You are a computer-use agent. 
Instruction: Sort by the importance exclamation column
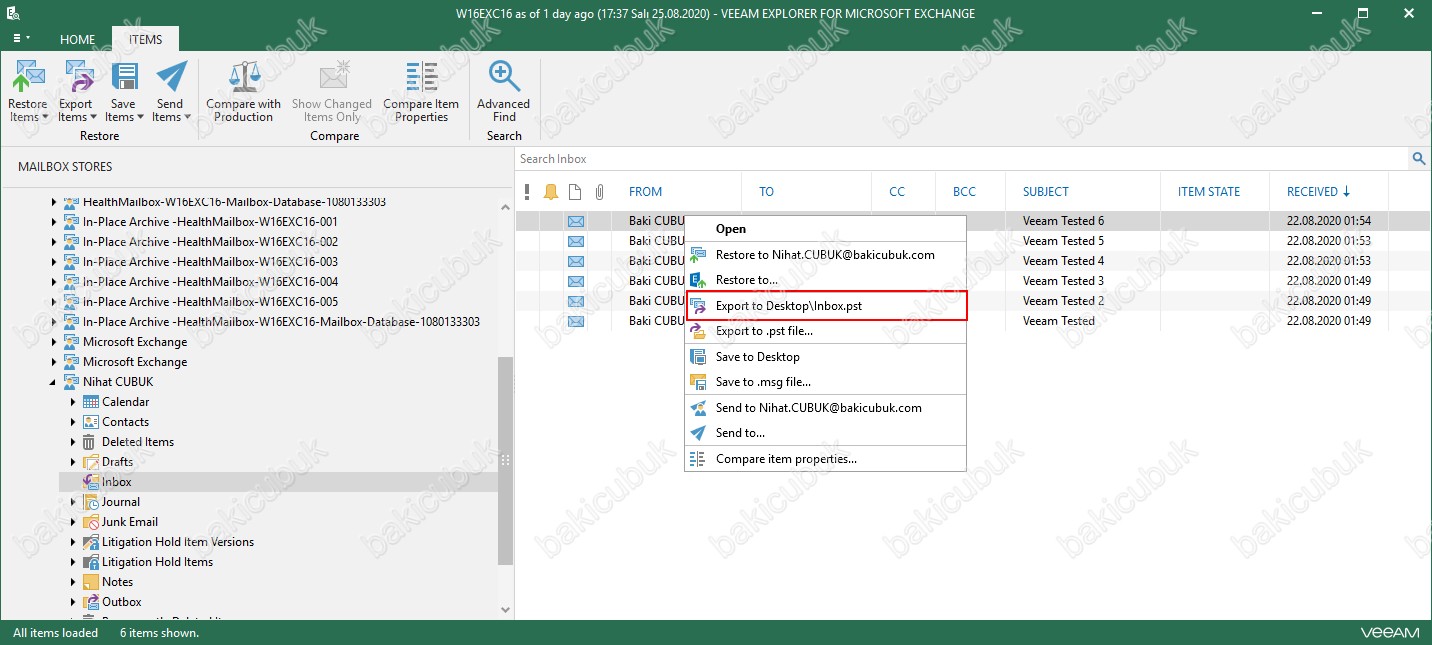pos(527,192)
